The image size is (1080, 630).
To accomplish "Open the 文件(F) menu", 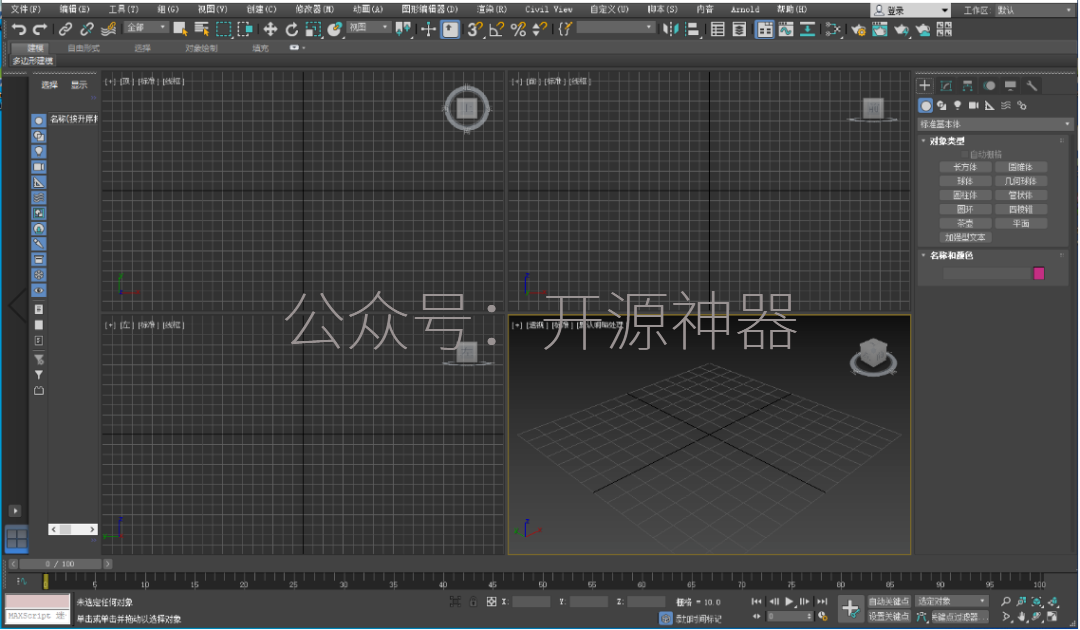I will pyautogui.click(x=26, y=10).
